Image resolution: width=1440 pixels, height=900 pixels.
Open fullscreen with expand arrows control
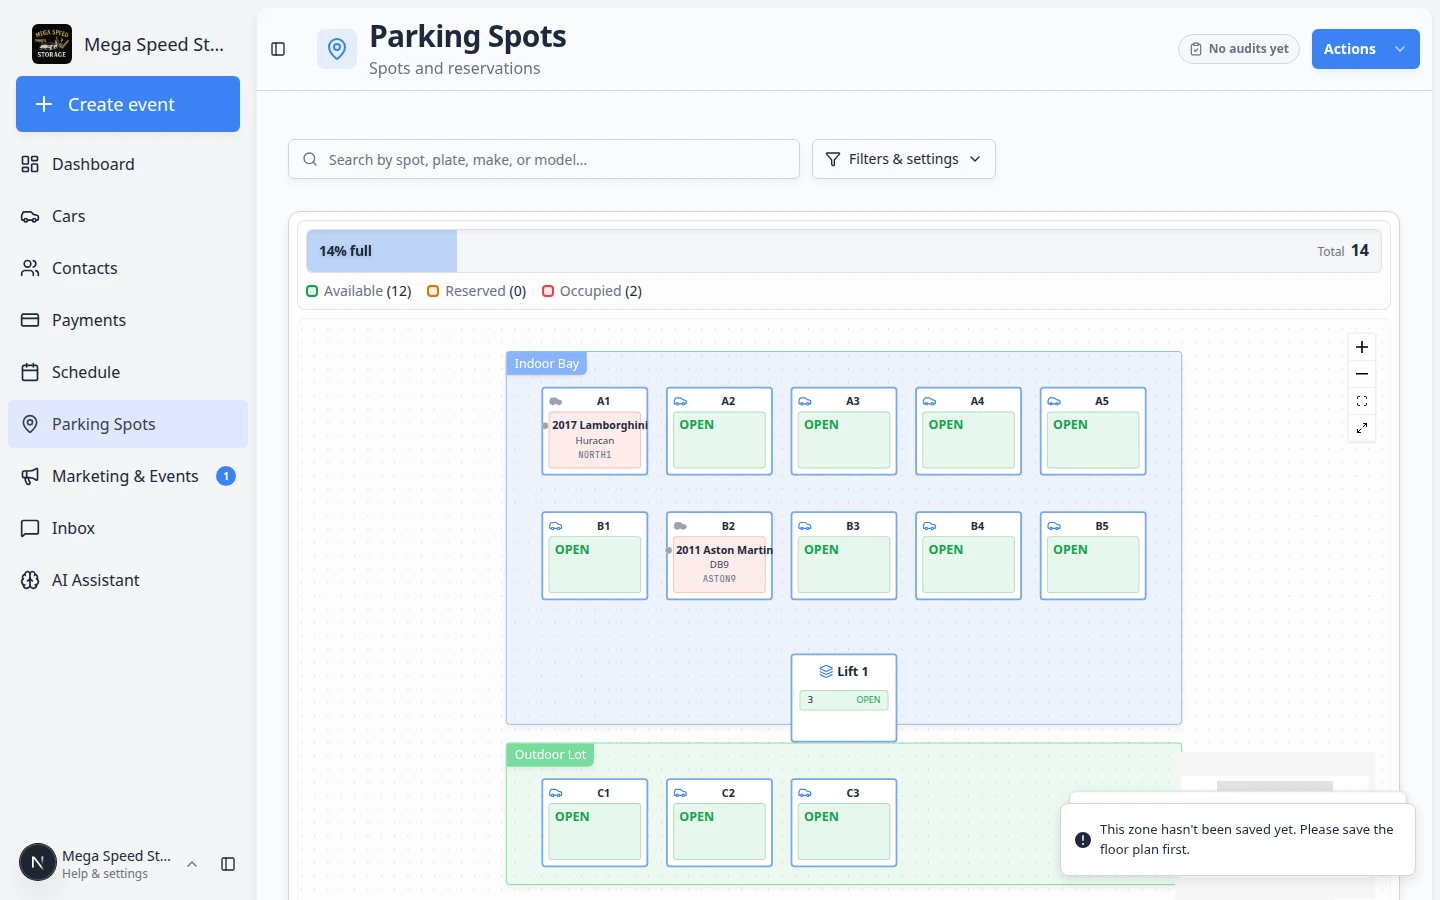pos(1362,428)
